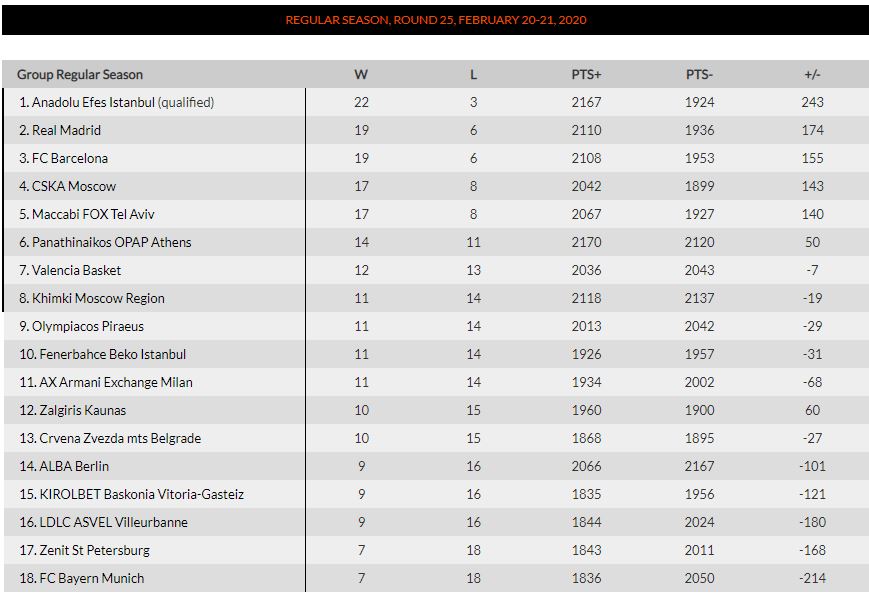This screenshot has height=608, width=869.
Task: Select Zalgiris Kaunas team name
Action: [x=83, y=410]
